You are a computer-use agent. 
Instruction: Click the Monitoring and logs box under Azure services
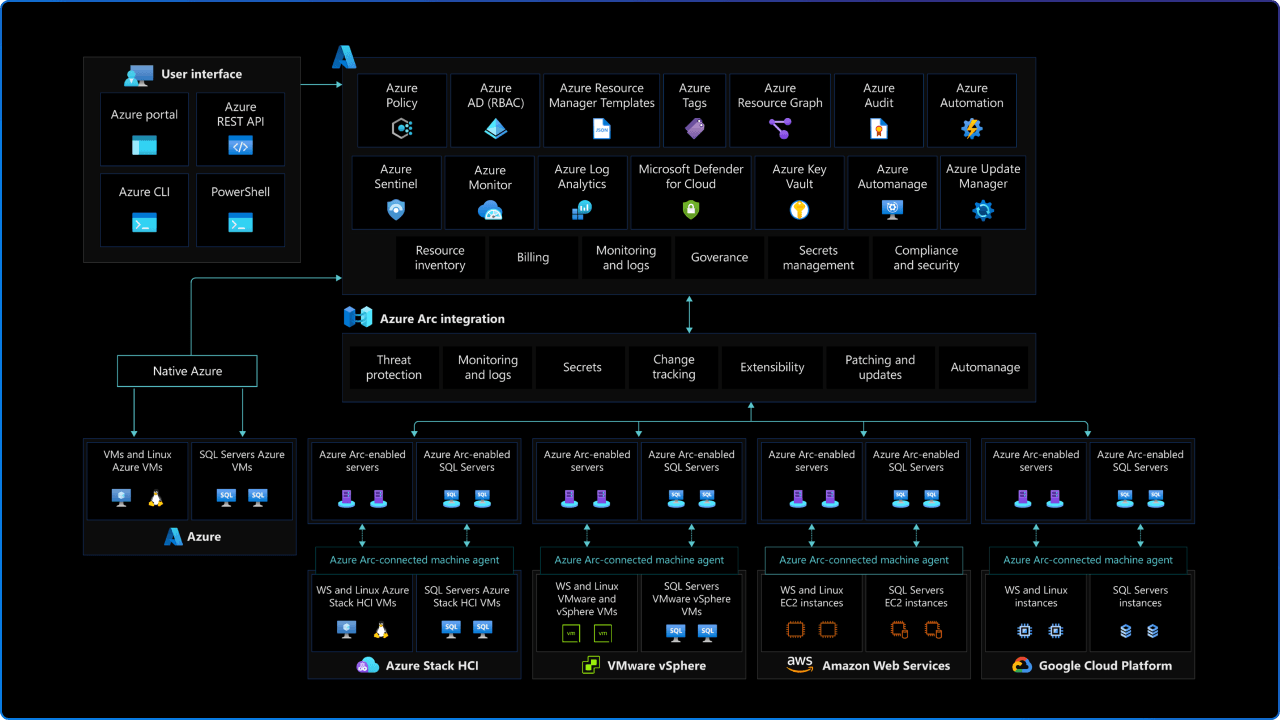[x=626, y=258]
